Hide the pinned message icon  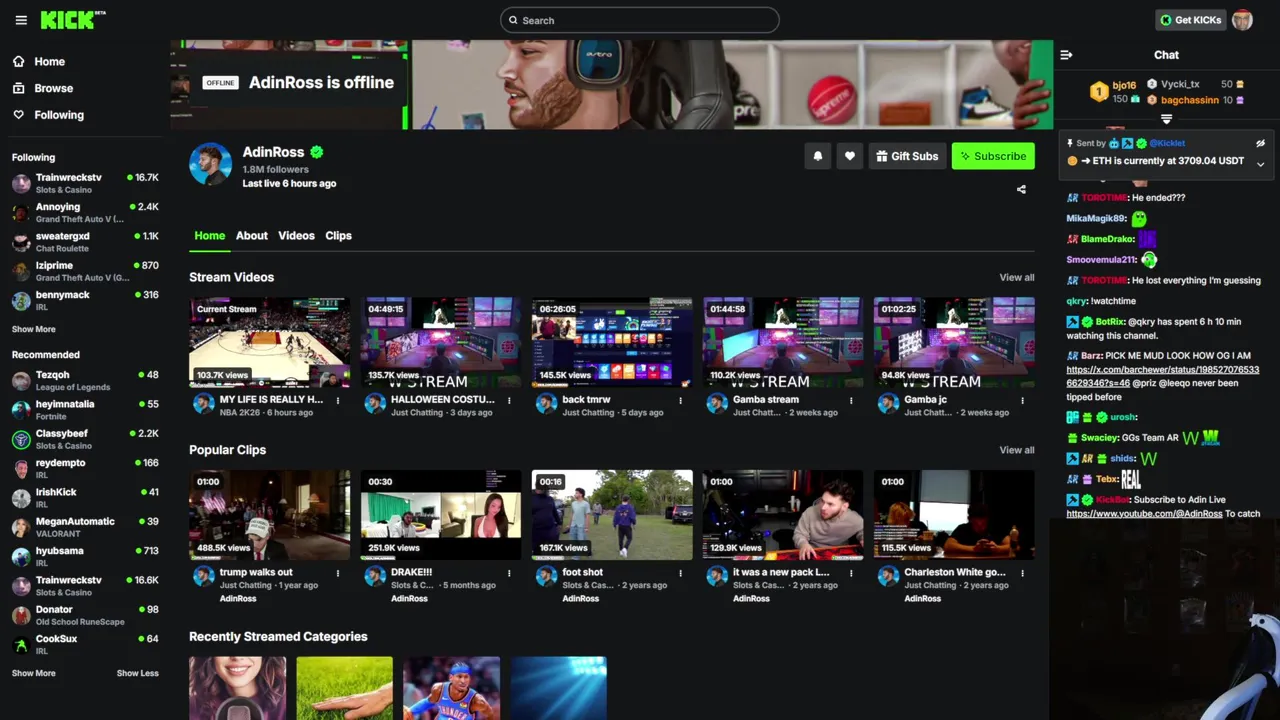click(1260, 143)
